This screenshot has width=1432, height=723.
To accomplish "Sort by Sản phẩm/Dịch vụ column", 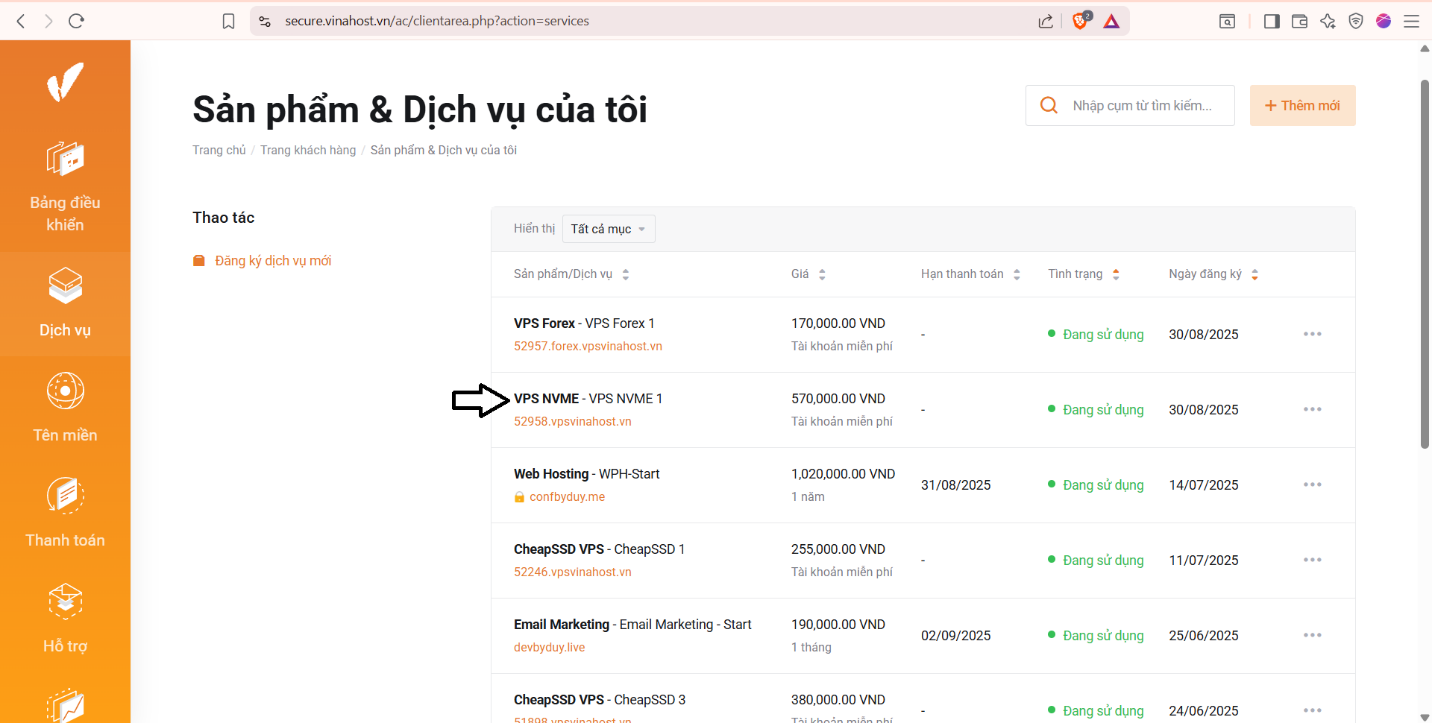I will click(572, 274).
